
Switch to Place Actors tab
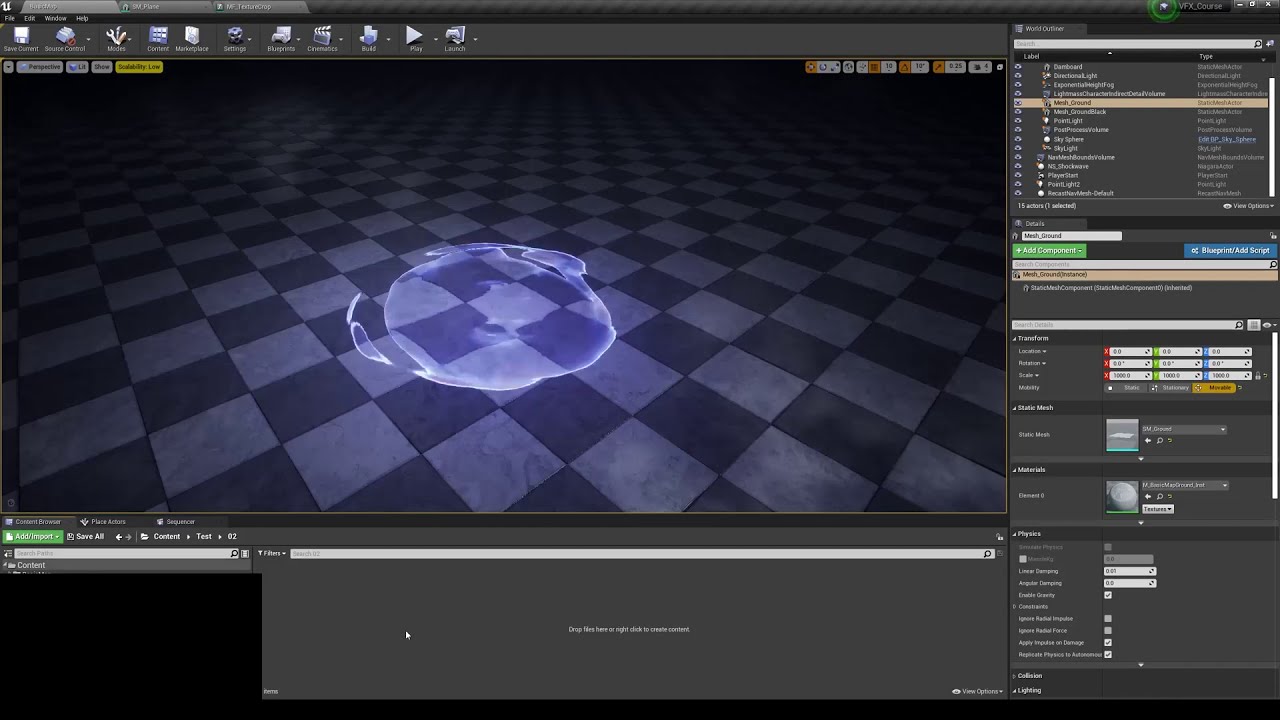tap(108, 522)
